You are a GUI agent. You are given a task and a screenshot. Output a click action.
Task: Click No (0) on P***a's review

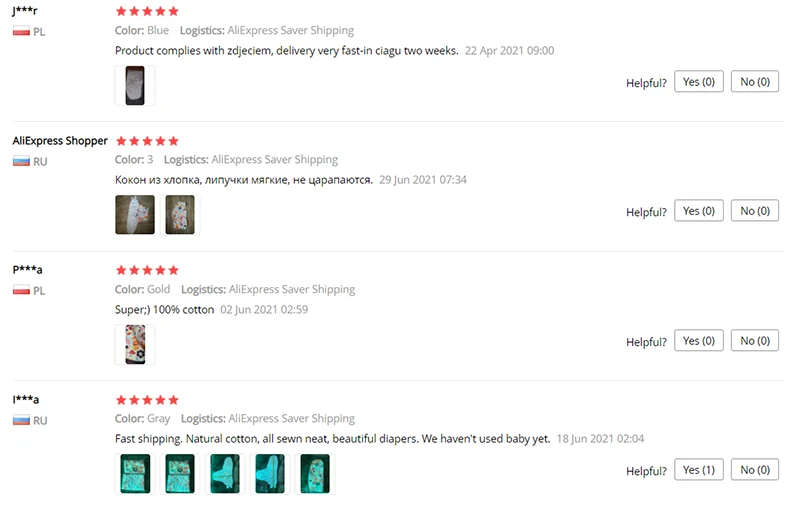755,340
